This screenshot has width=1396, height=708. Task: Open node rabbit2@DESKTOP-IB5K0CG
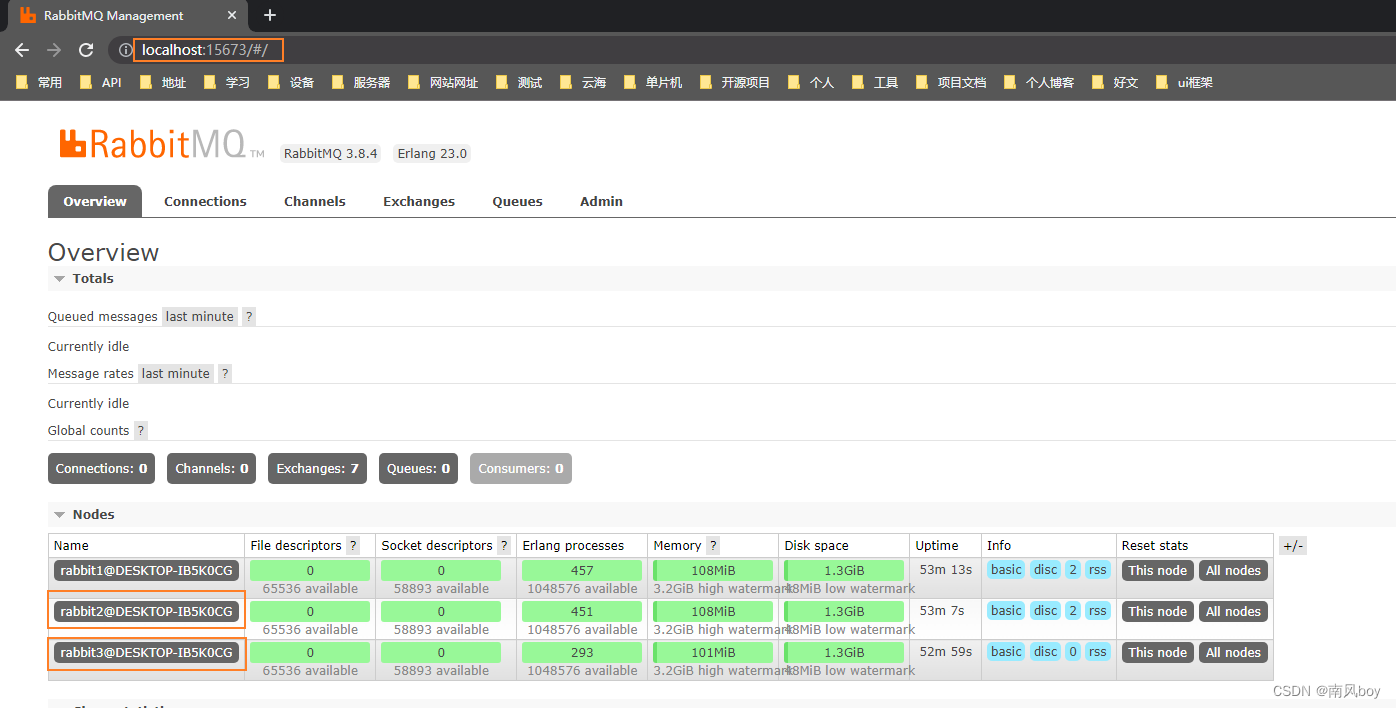tap(146, 611)
